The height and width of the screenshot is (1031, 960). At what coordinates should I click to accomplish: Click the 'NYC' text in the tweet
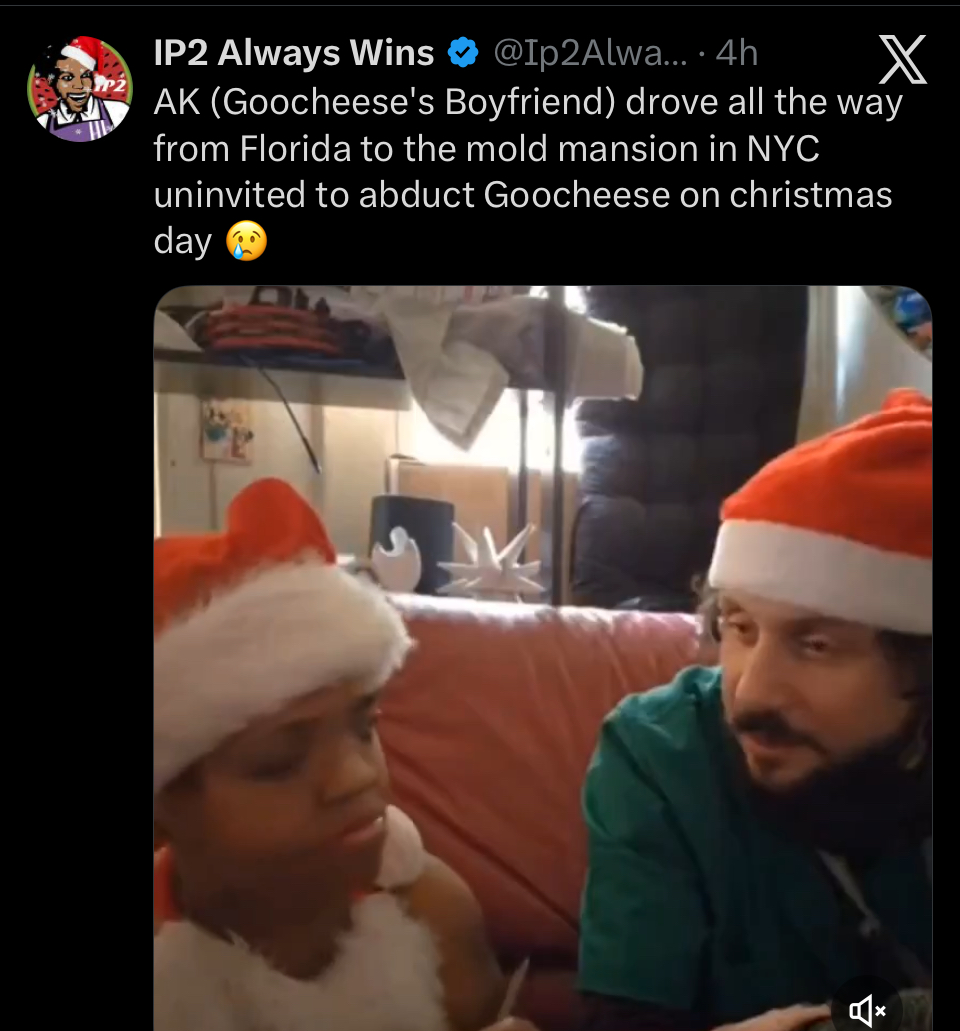point(783,148)
